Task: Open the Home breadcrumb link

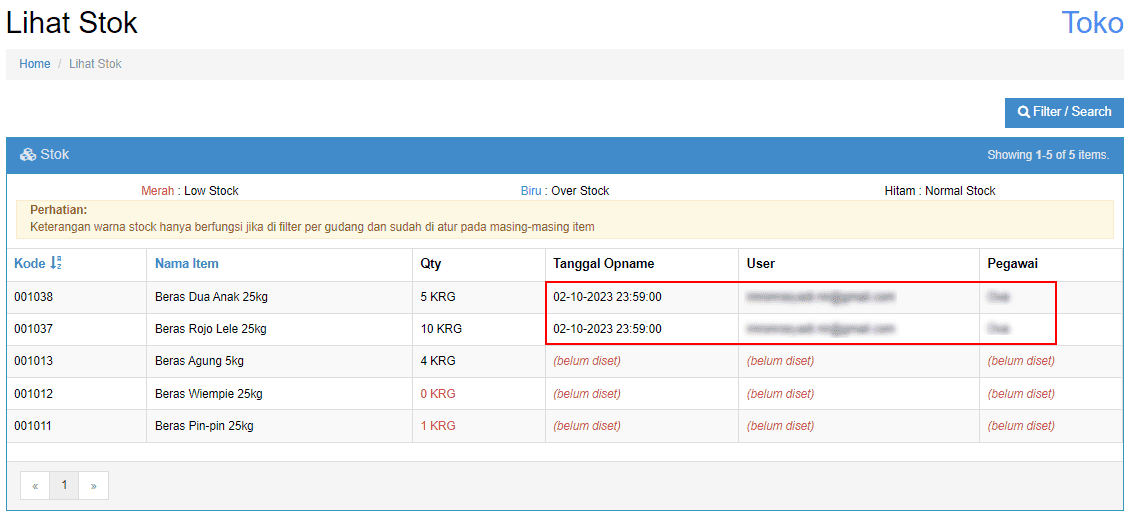Action: 35,64
